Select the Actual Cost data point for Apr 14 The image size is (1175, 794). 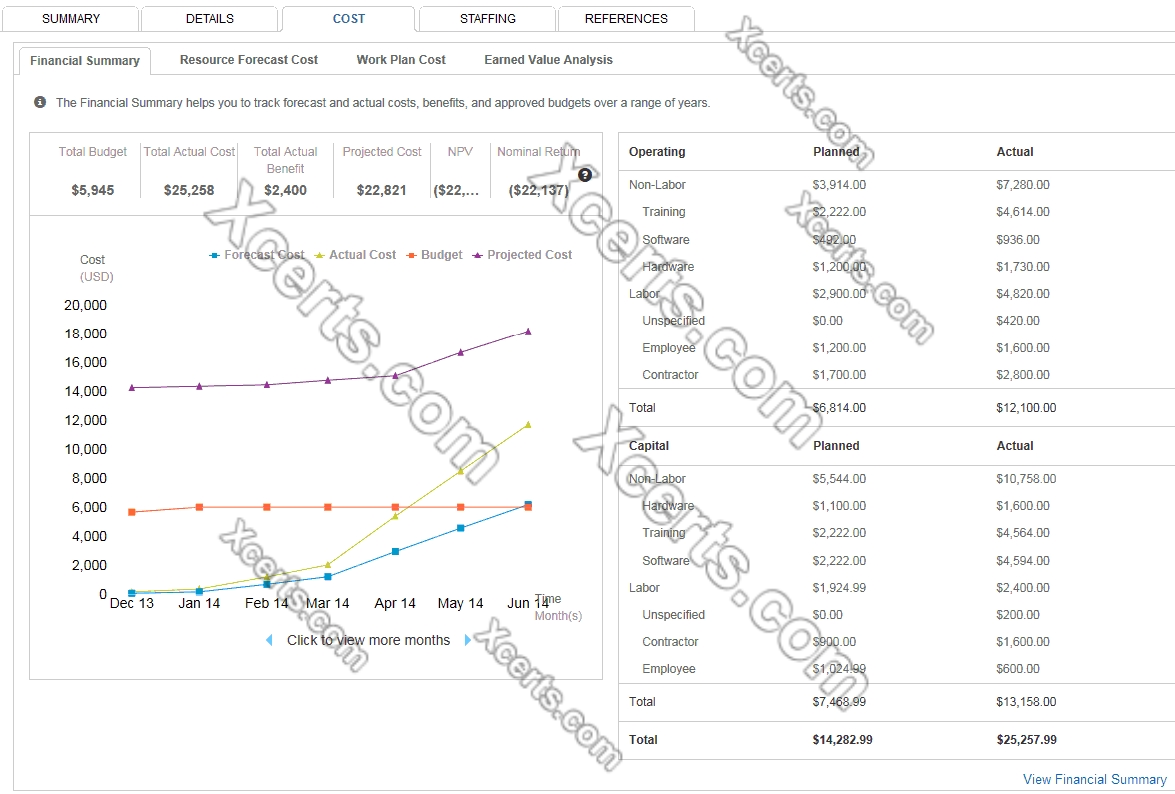pos(395,516)
